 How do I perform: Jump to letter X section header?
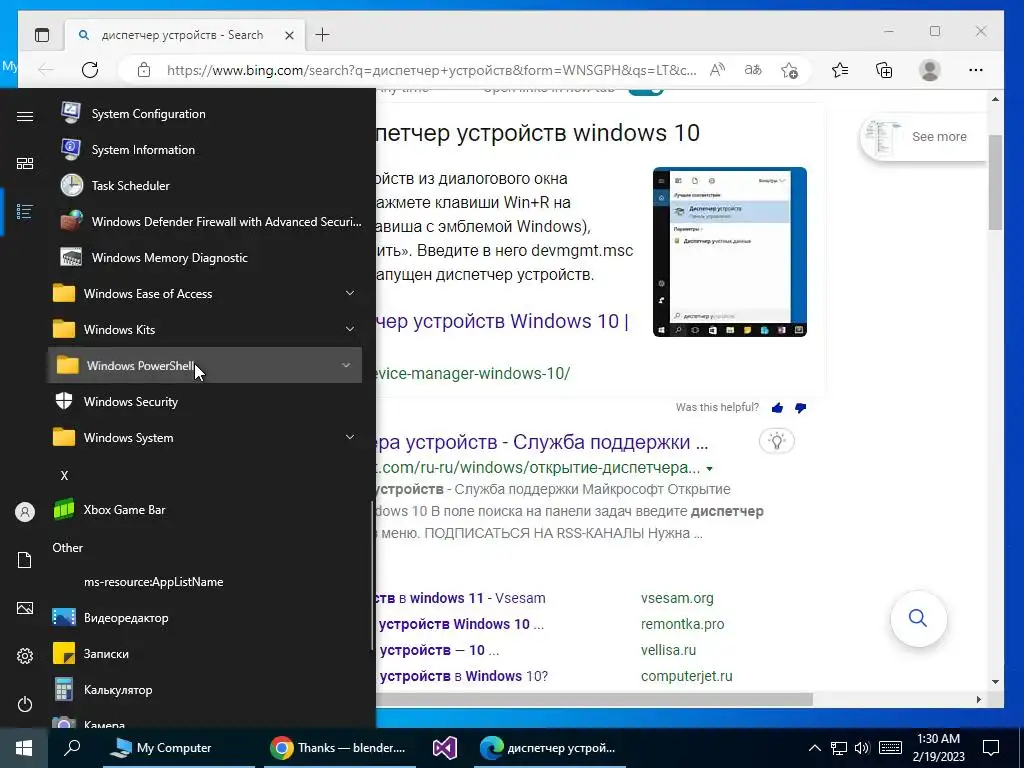pos(64,475)
